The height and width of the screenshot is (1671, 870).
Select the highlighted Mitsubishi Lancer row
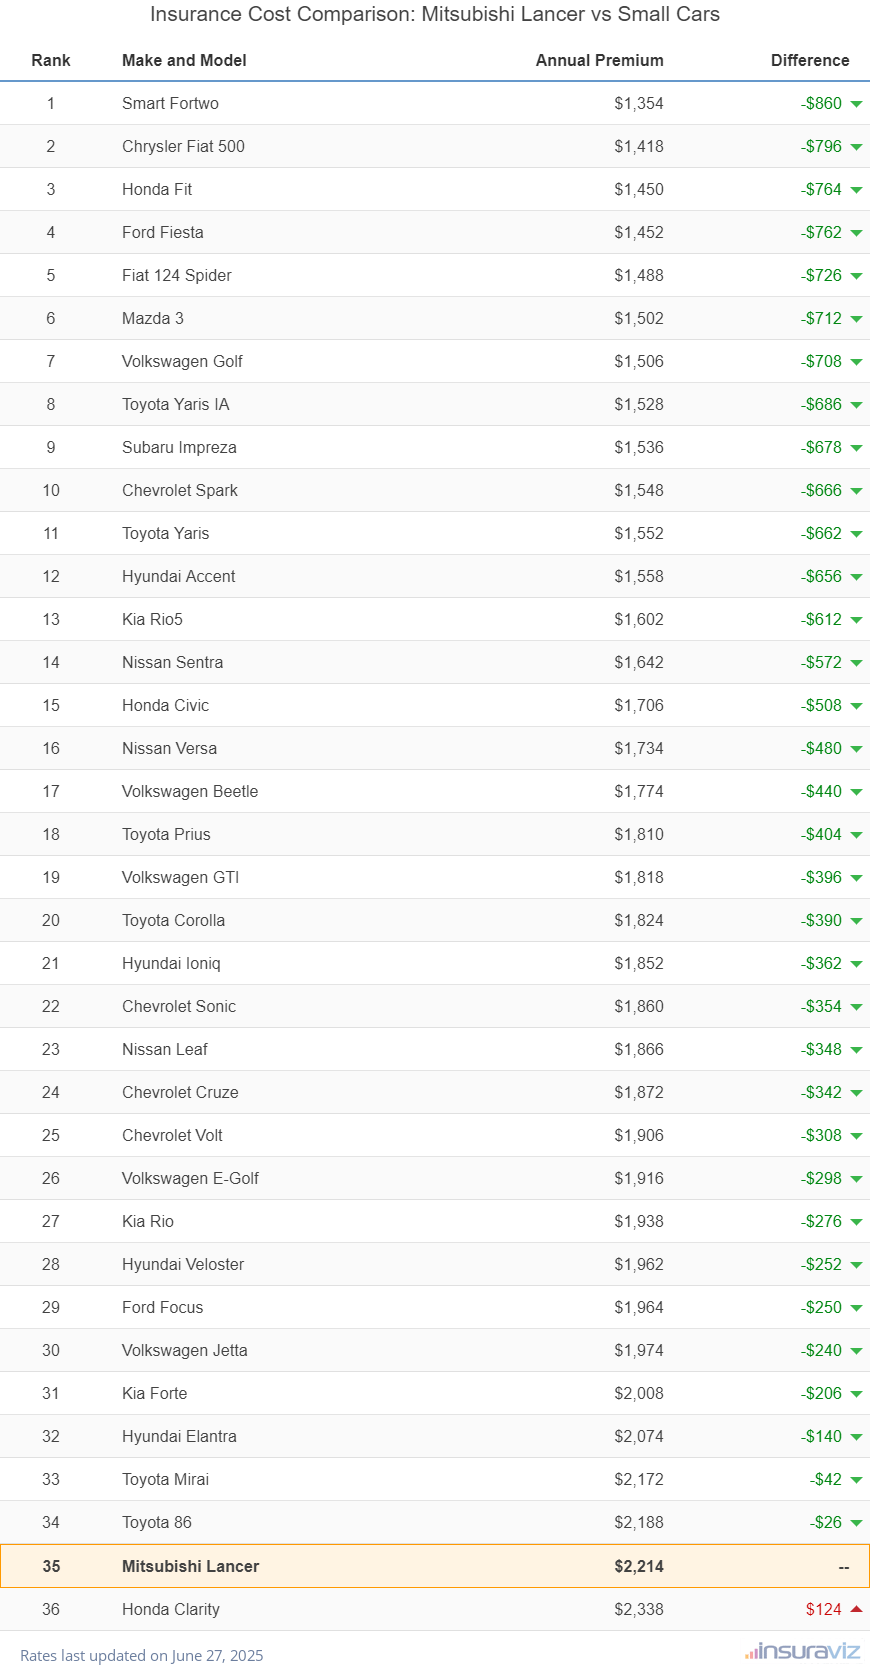[x=435, y=1566]
